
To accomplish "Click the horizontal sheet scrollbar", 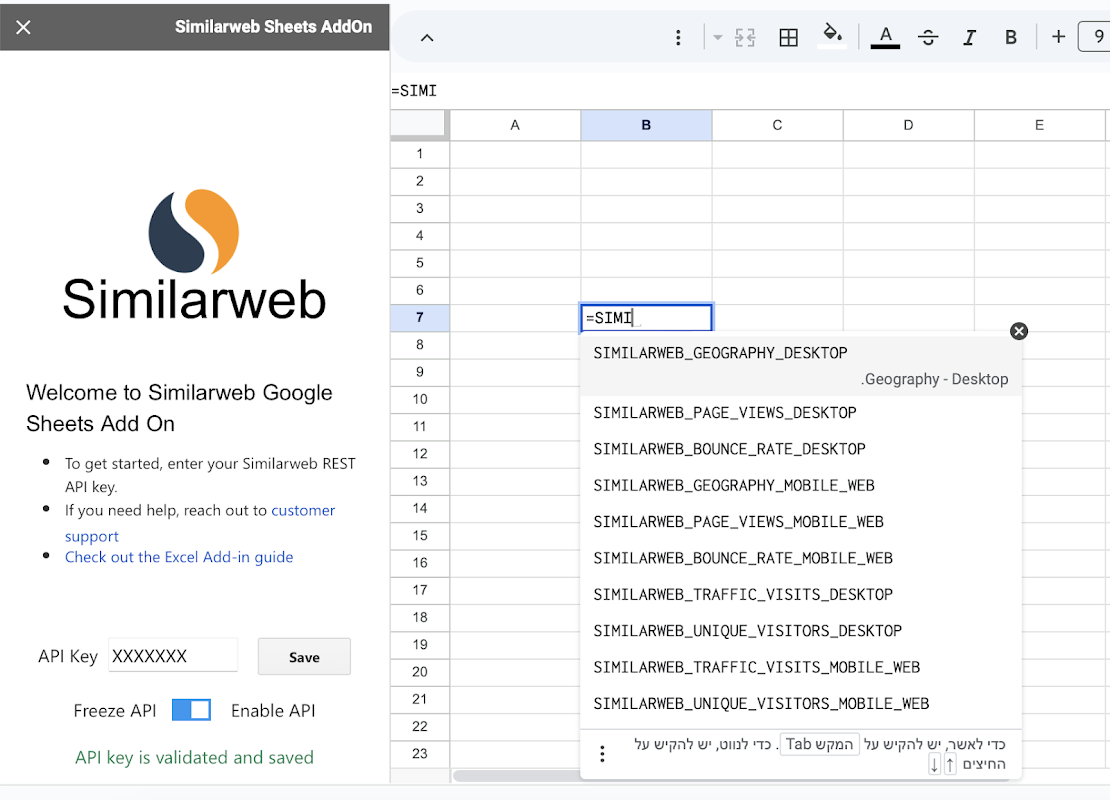I will (517, 776).
